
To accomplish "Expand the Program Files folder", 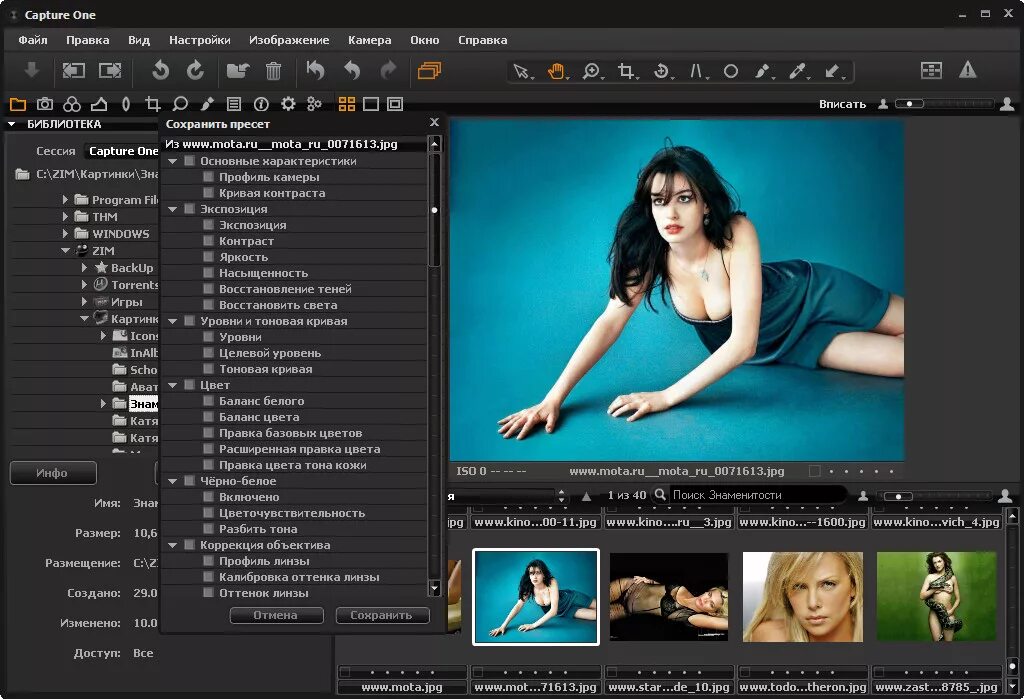I will pyautogui.click(x=65, y=199).
